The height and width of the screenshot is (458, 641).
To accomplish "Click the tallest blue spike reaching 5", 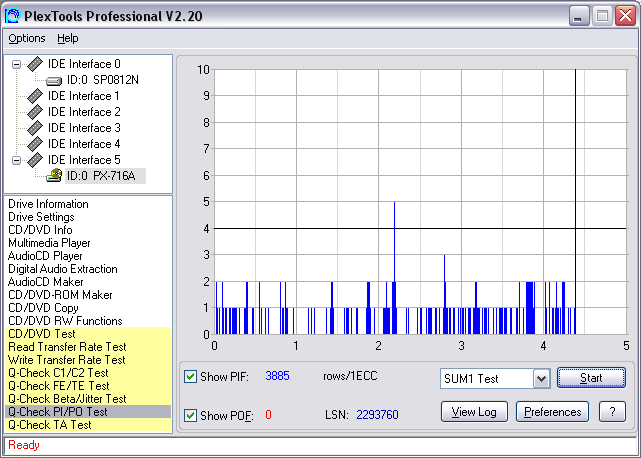I will coord(394,268).
